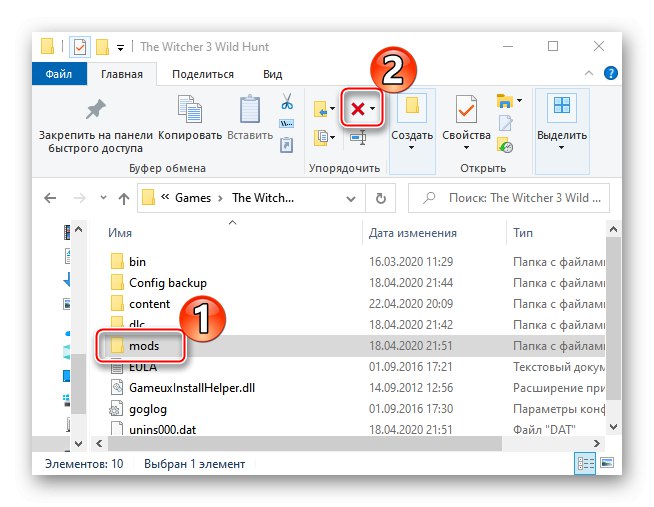Click the Cut scissors icon
This screenshot has height=507, width=654.
click(287, 101)
